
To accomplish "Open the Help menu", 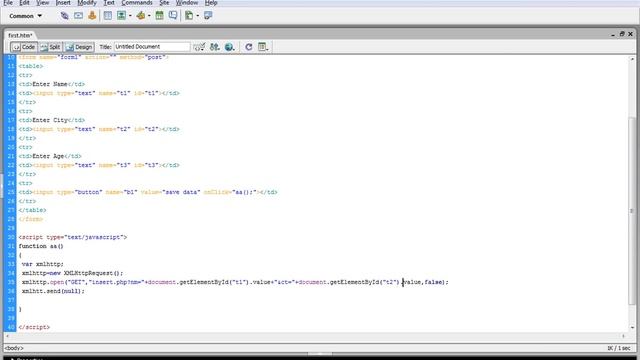I will point(211,3).
